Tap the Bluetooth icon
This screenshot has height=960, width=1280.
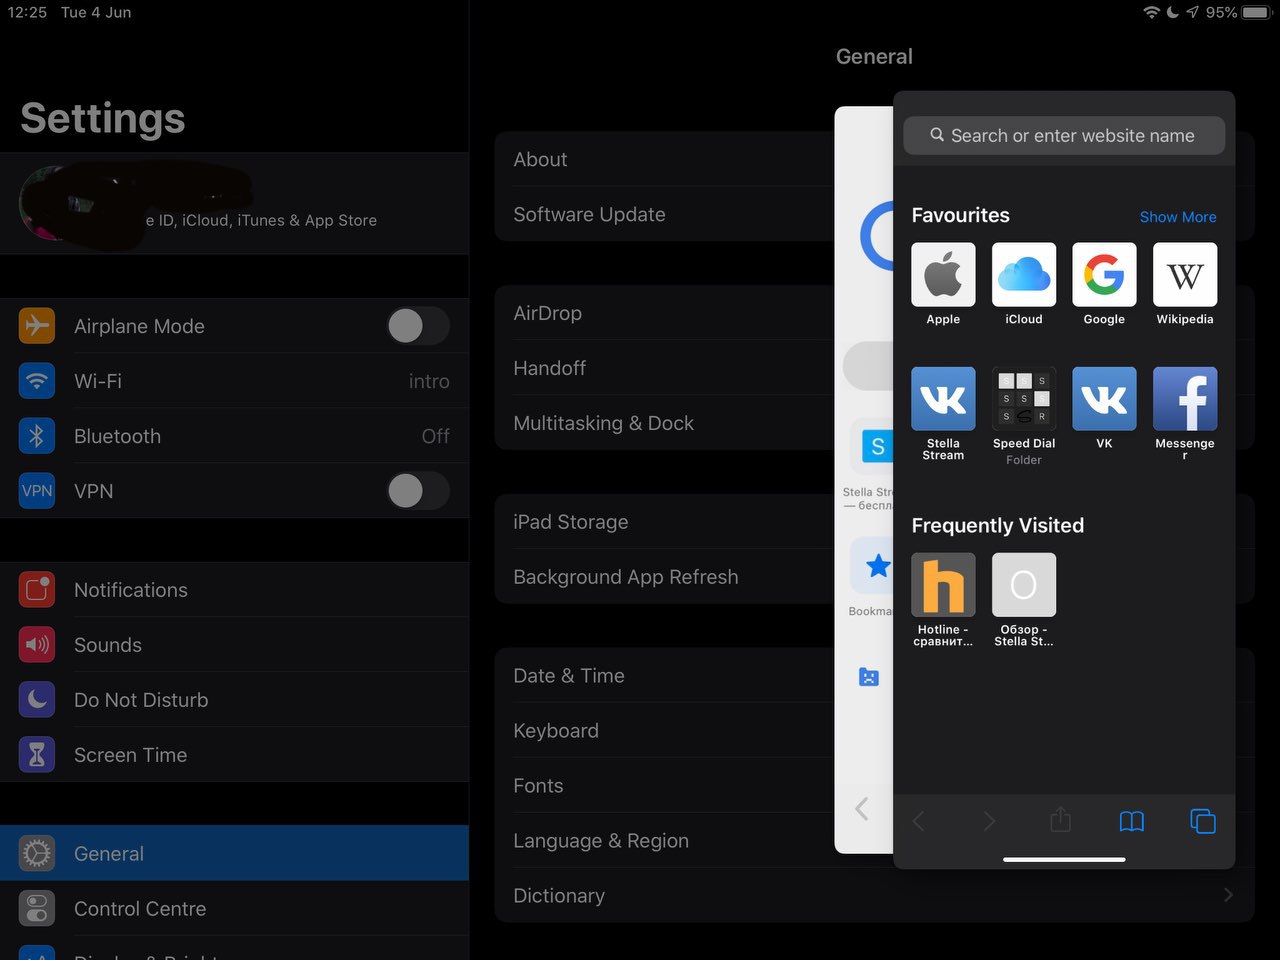37,436
